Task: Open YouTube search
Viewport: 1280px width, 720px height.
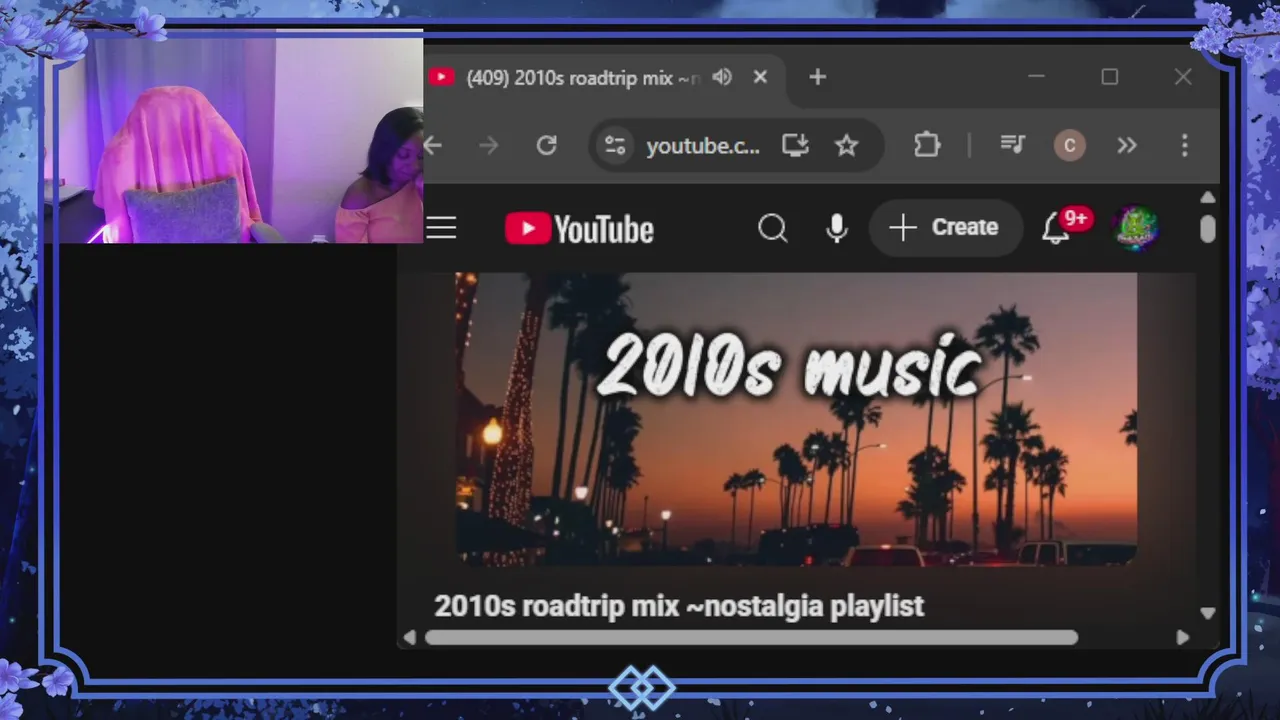Action: 772,229
